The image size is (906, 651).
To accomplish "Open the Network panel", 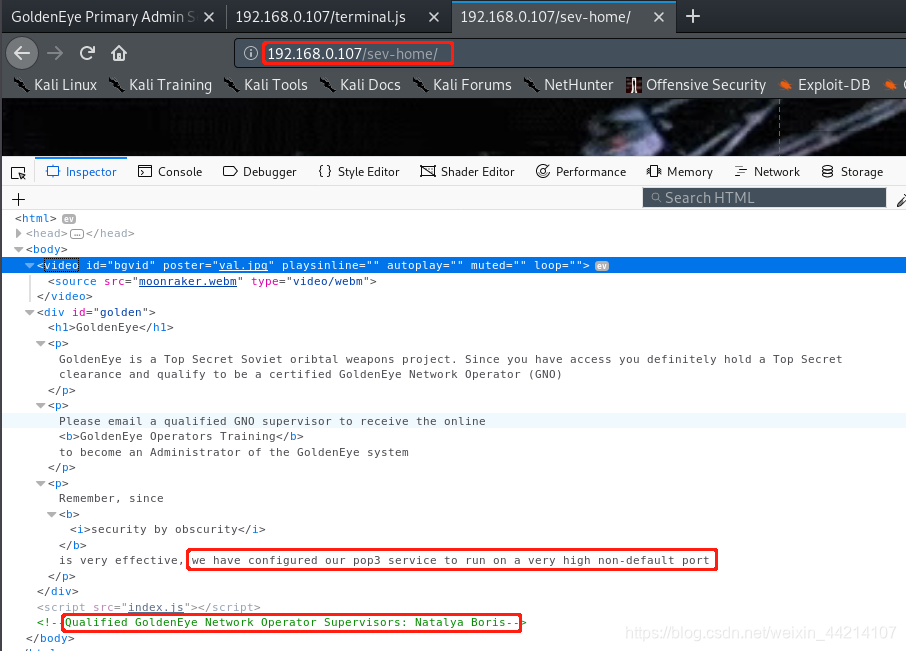I will pyautogui.click(x=767, y=172).
